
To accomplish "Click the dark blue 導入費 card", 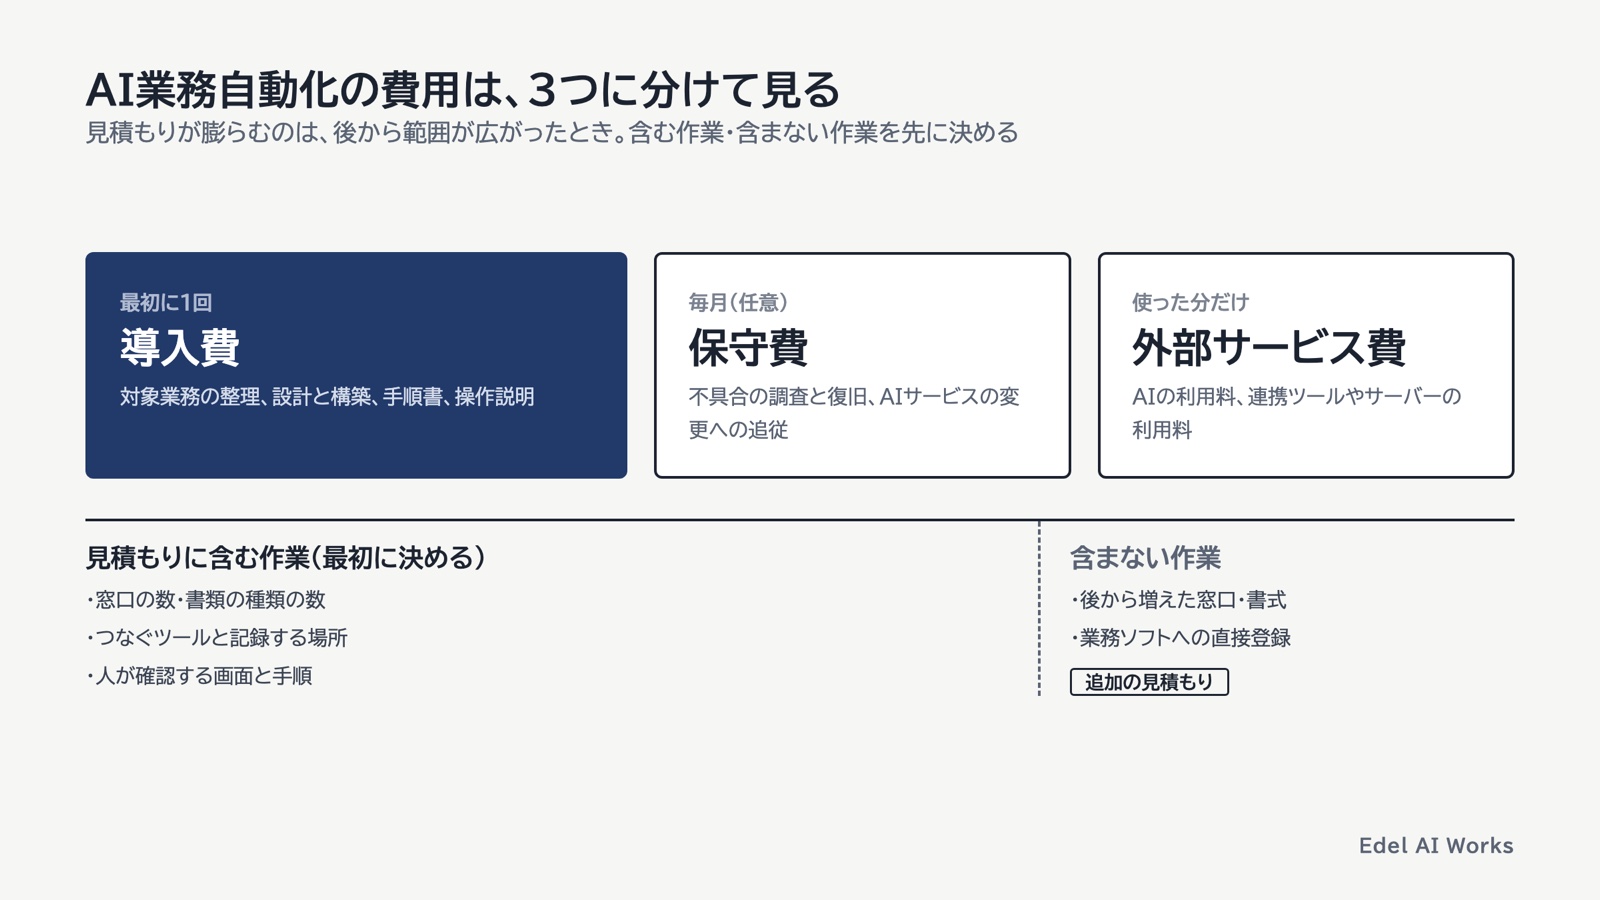I will coord(356,365).
